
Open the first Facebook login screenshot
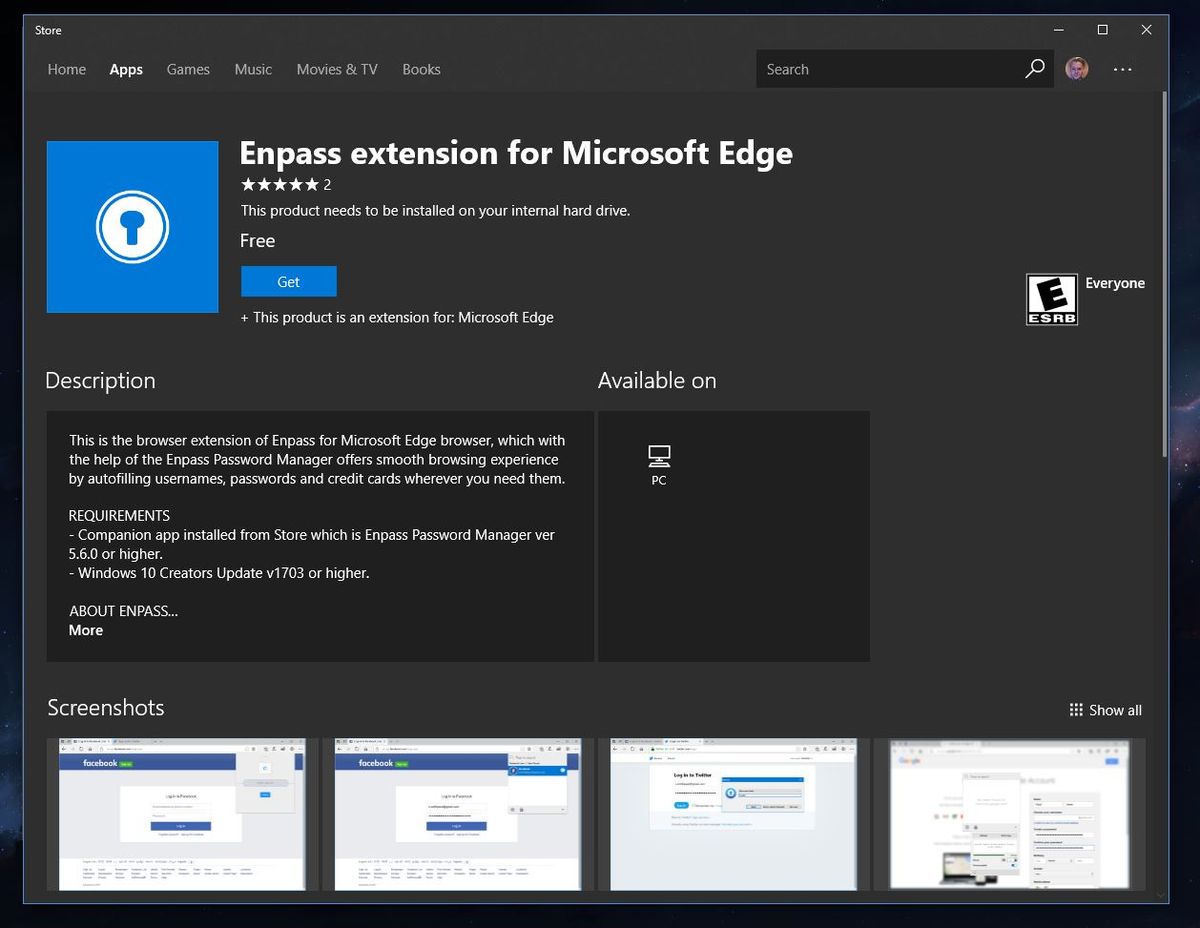coord(181,813)
